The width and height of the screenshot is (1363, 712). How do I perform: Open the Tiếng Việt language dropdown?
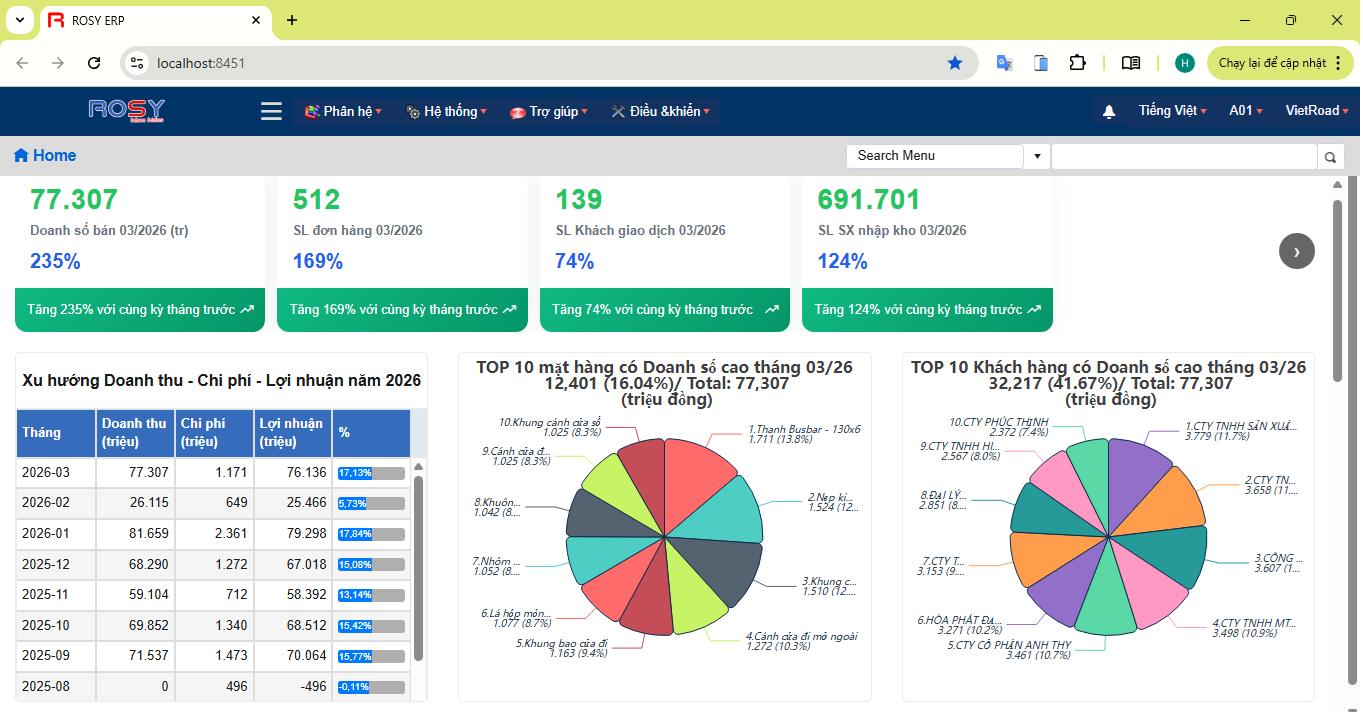(x=1172, y=111)
